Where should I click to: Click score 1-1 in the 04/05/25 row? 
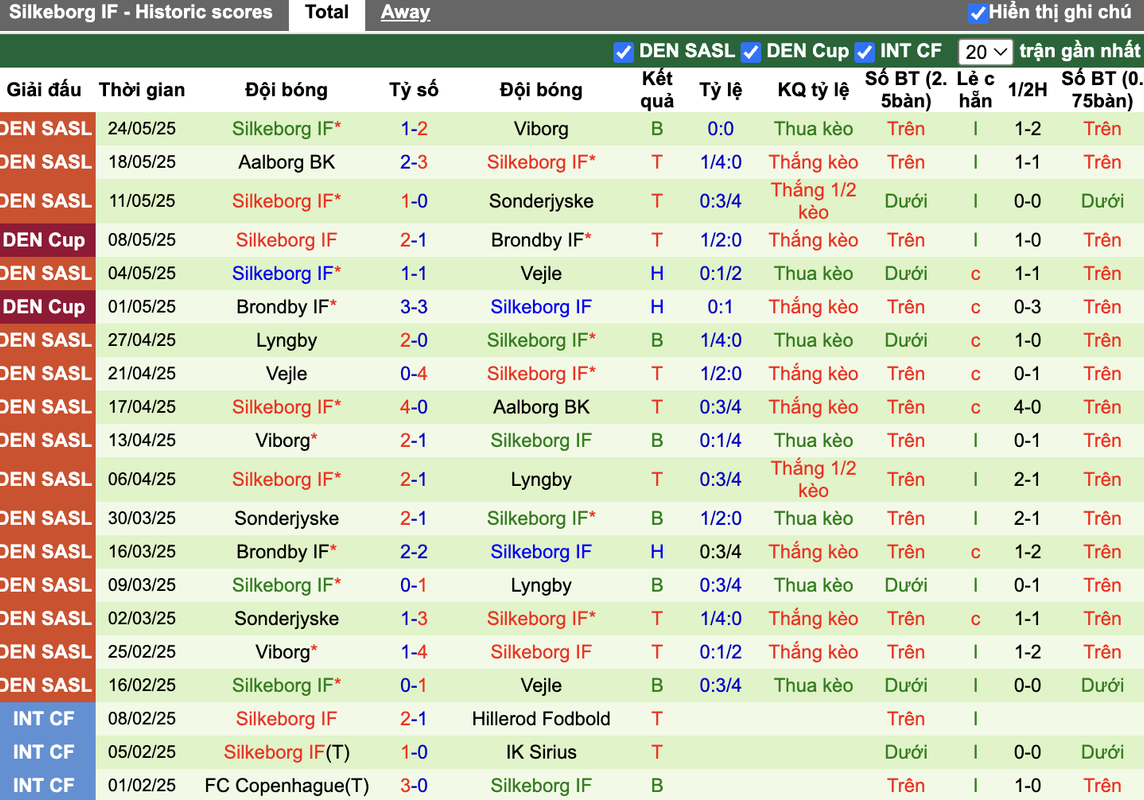coord(414,273)
